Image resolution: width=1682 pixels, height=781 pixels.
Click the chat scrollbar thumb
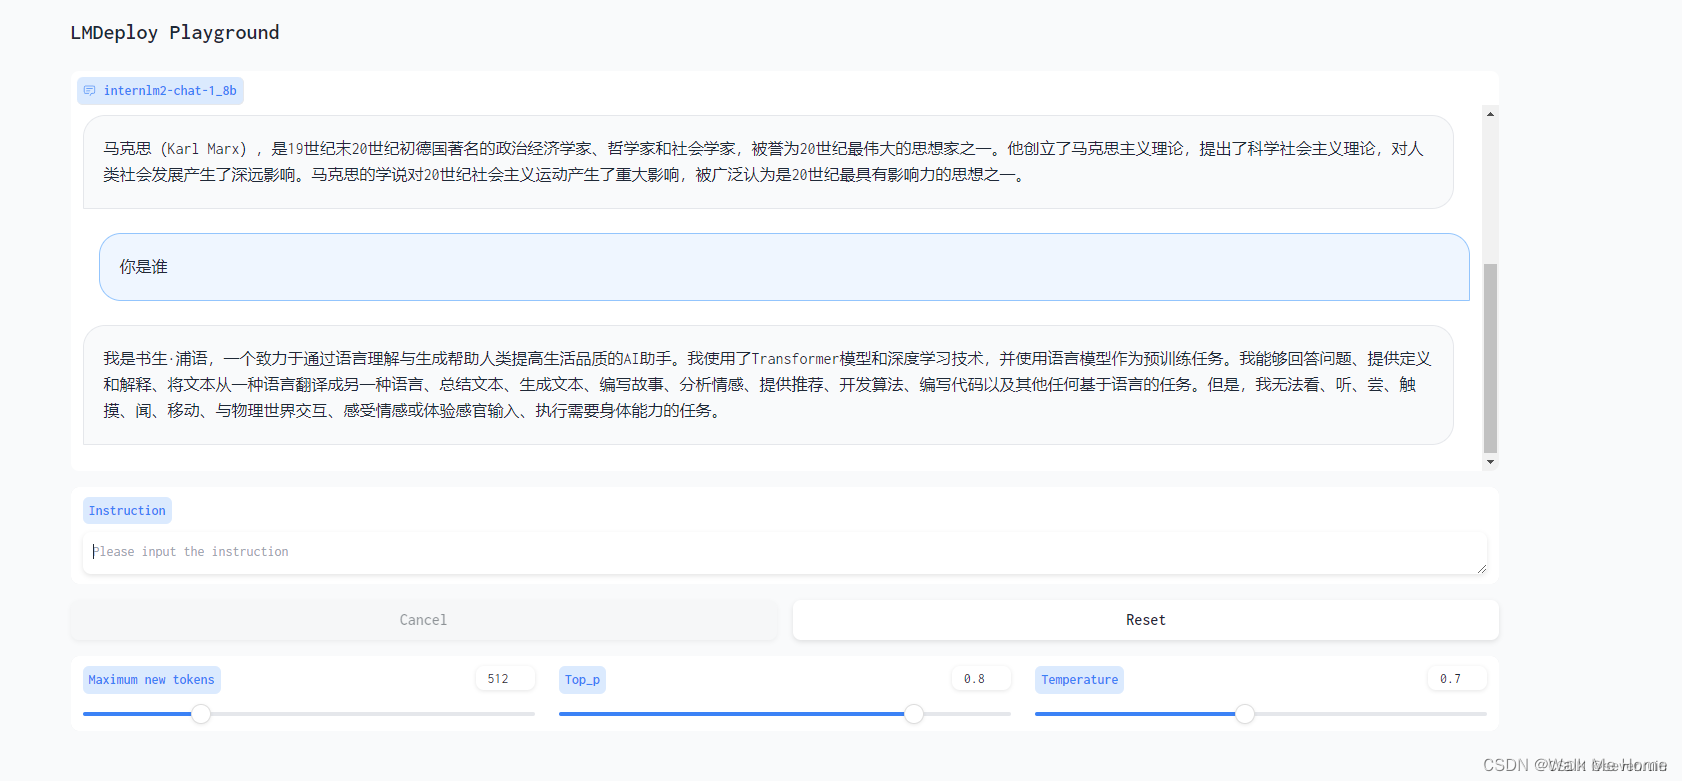pos(1490,358)
